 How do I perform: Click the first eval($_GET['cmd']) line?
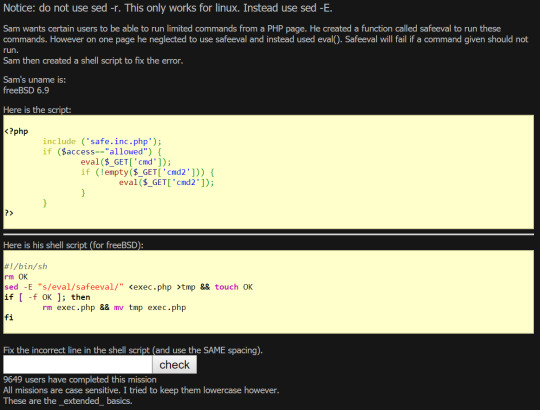point(126,162)
